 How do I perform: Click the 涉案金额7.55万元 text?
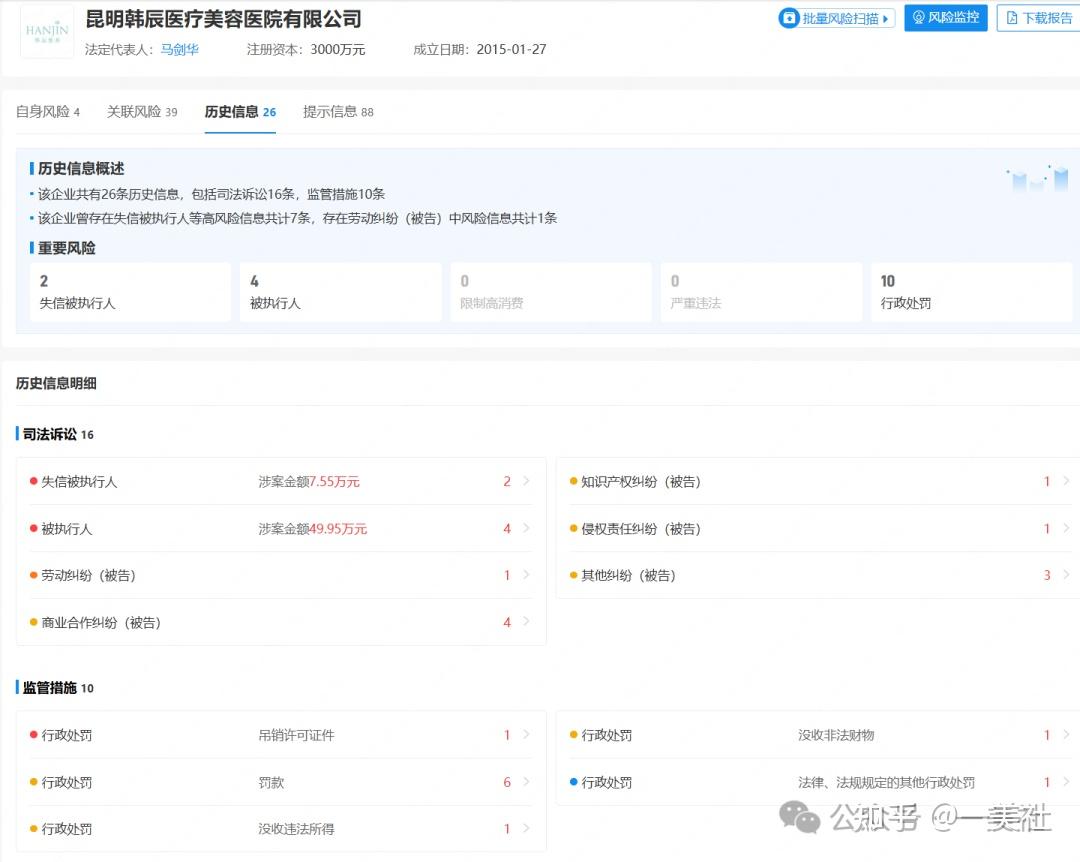(x=309, y=482)
